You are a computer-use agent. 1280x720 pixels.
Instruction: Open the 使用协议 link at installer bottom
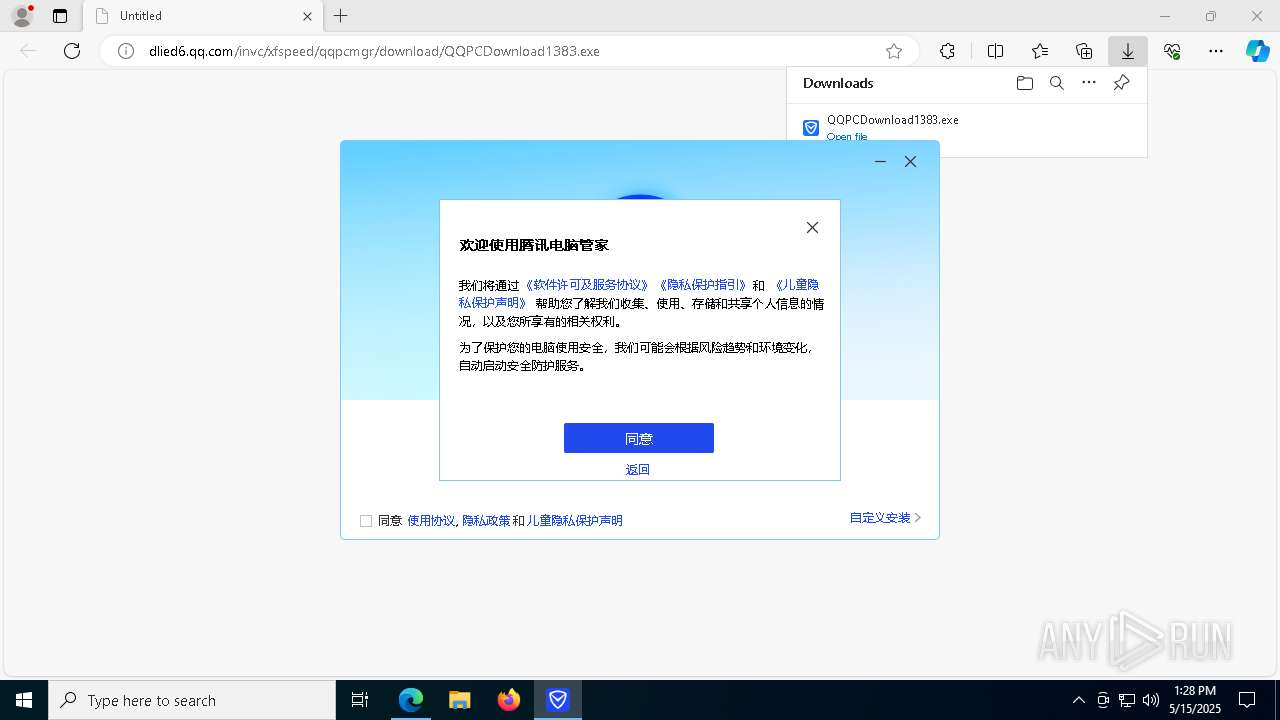coord(431,521)
